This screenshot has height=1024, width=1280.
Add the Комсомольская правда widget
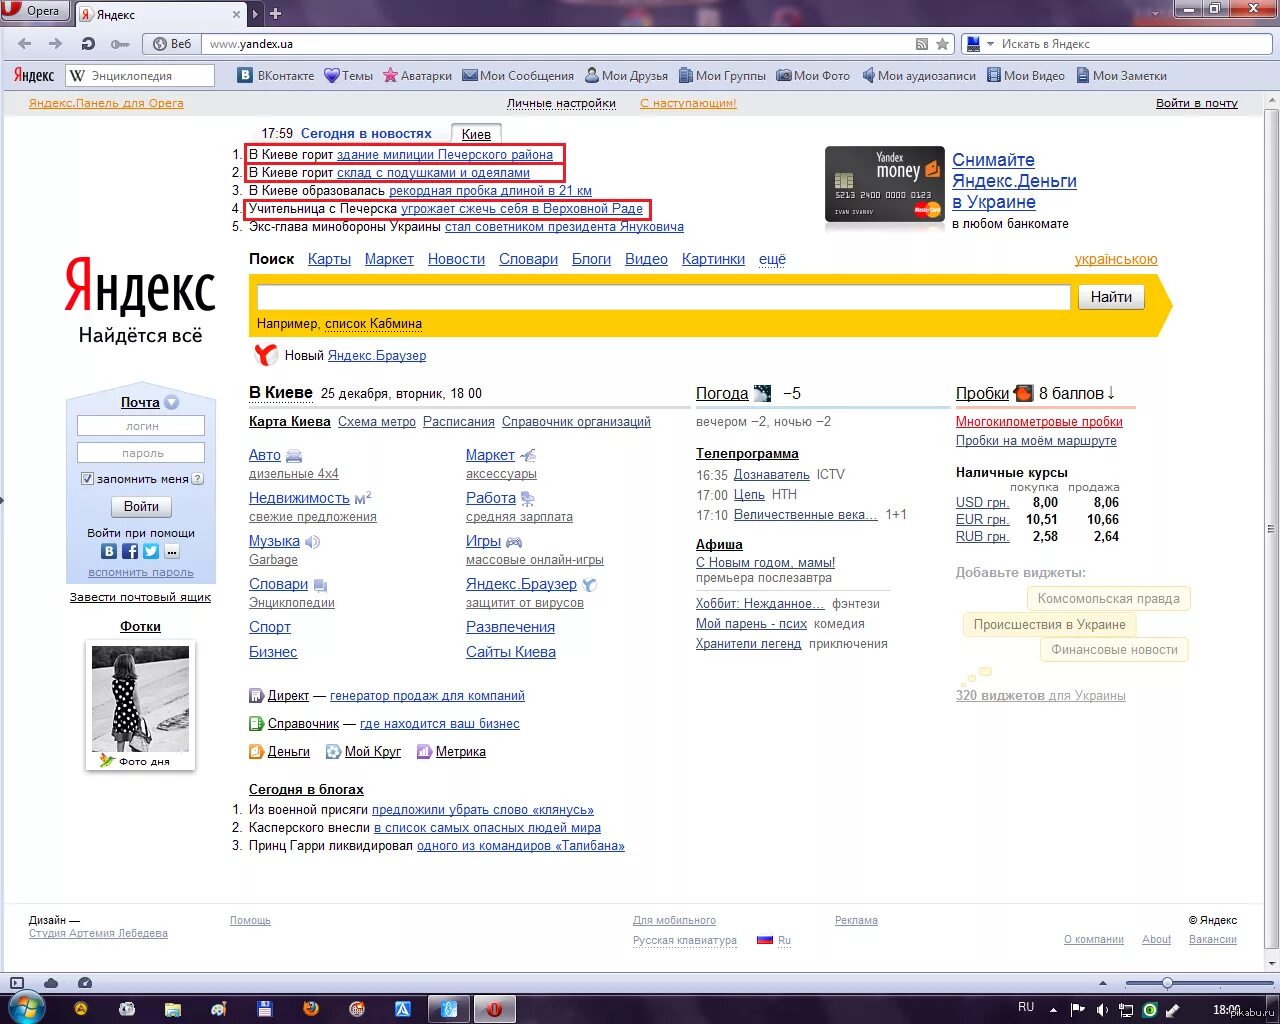point(1109,599)
